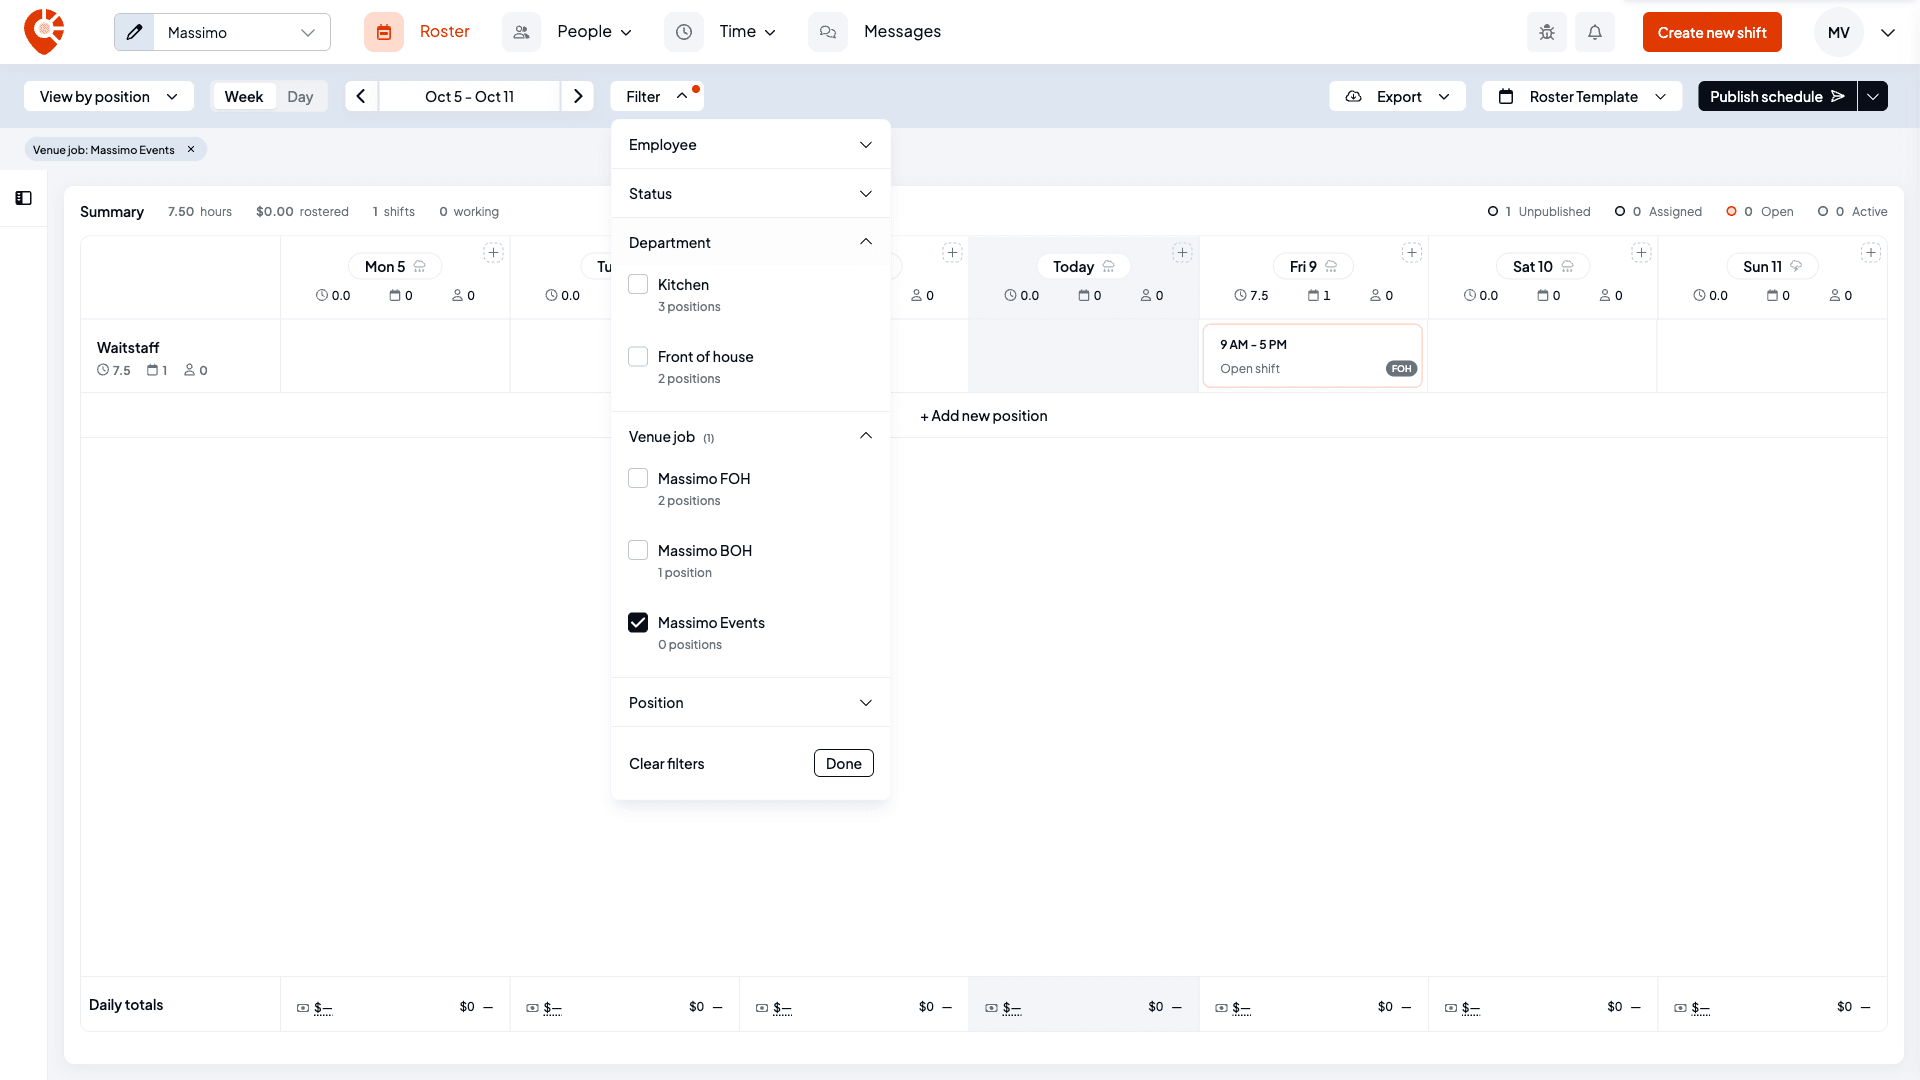Viewport: 1920px width, 1080px height.
Task: Check the Massimo FOH checkbox
Action: [x=638, y=478]
